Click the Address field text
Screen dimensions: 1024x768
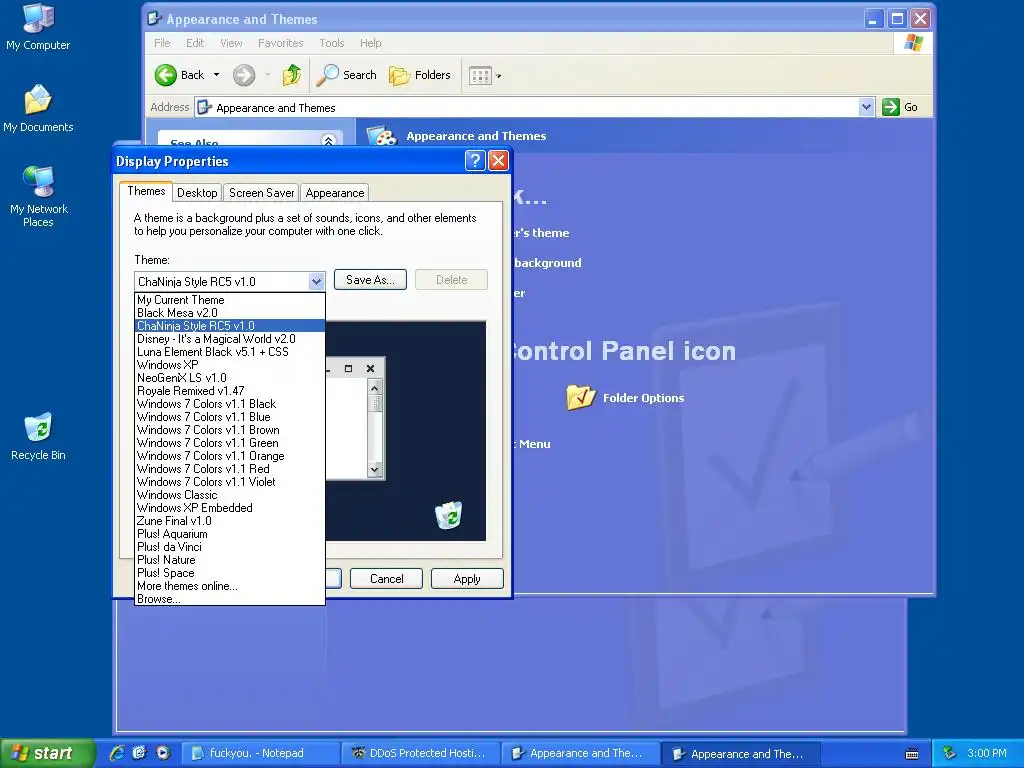[276, 108]
